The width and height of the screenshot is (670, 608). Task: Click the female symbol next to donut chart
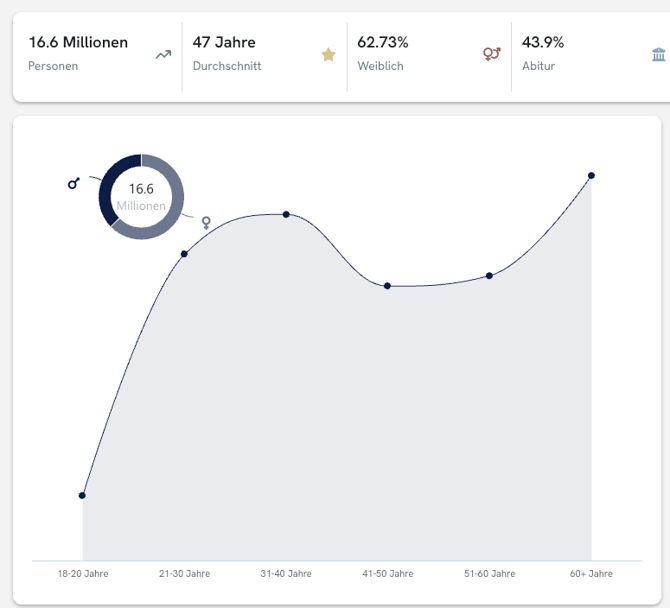[206, 222]
